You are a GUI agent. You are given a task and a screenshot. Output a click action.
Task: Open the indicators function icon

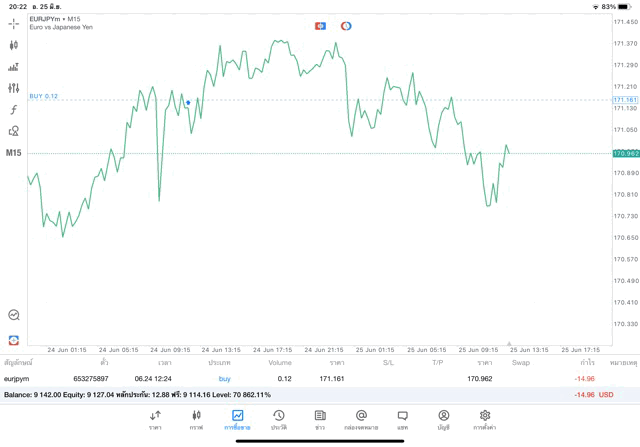pos(14,109)
